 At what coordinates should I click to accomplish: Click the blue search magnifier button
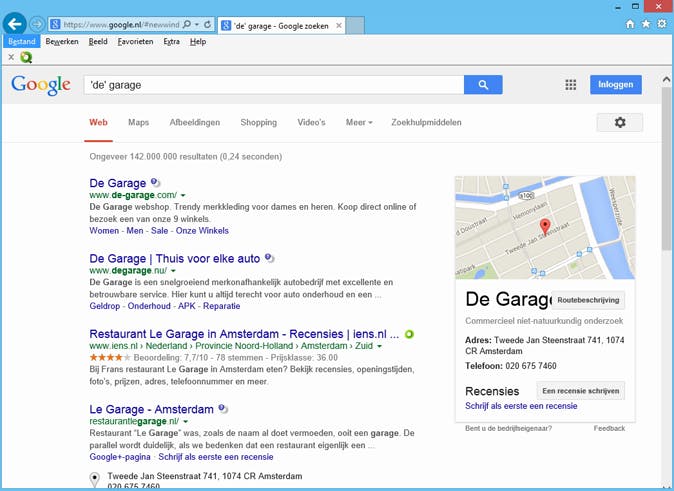point(483,85)
